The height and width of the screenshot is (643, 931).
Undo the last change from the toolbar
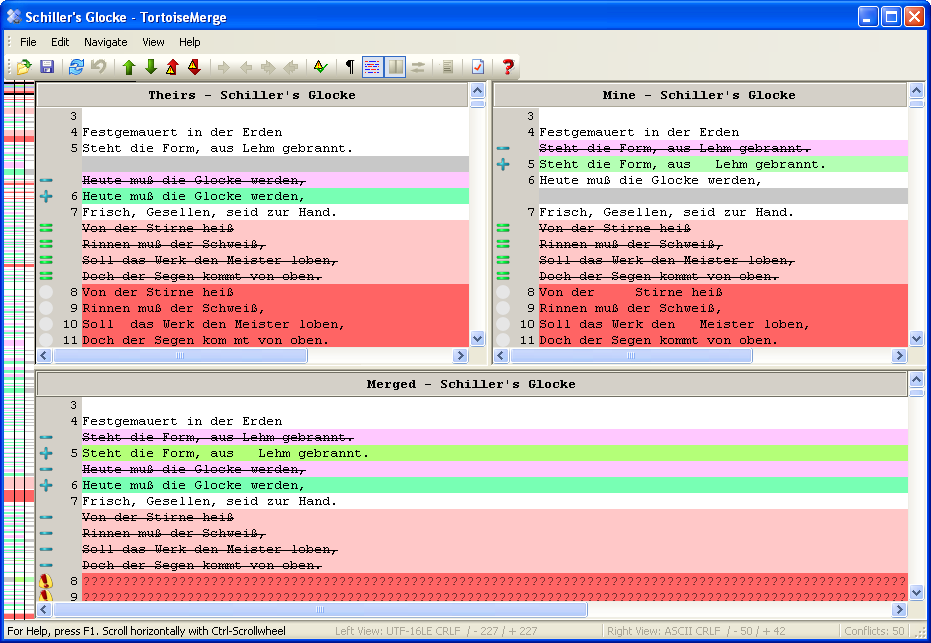pyautogui.click(x=99, y=67)
